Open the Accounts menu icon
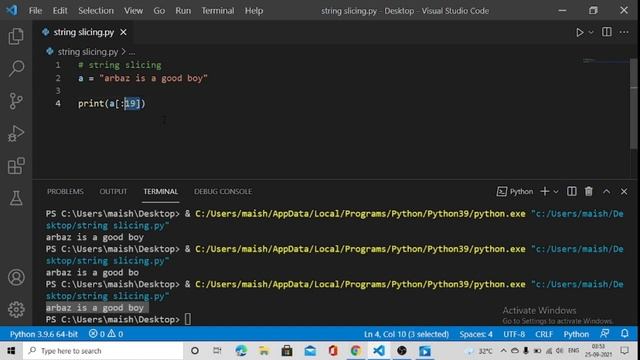640x360 pixels. pos(16,278)
